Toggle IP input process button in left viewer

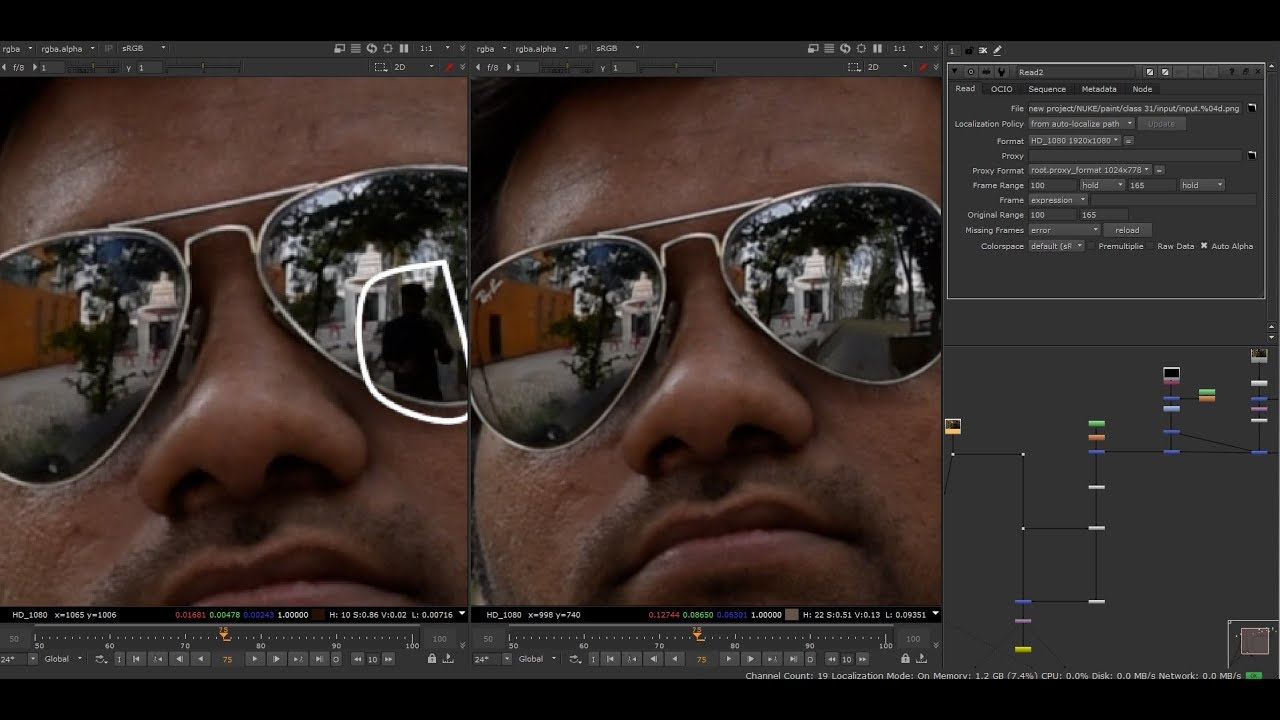tap(109, 48)
